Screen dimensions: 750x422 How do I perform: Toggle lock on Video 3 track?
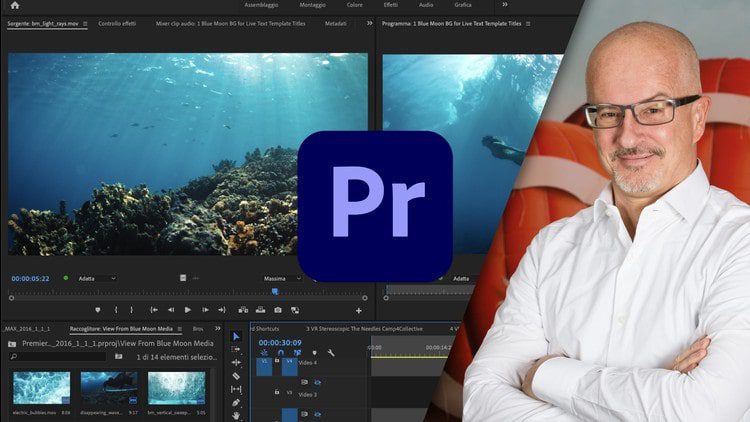[x=277, y=392]
